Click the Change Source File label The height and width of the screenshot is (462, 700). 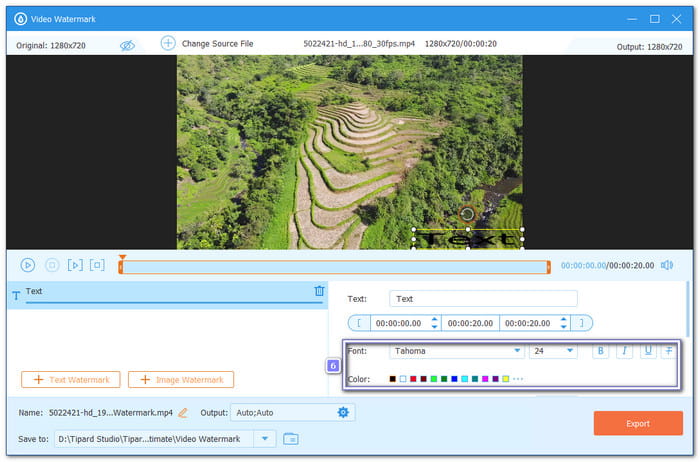(x=217, y=44)
